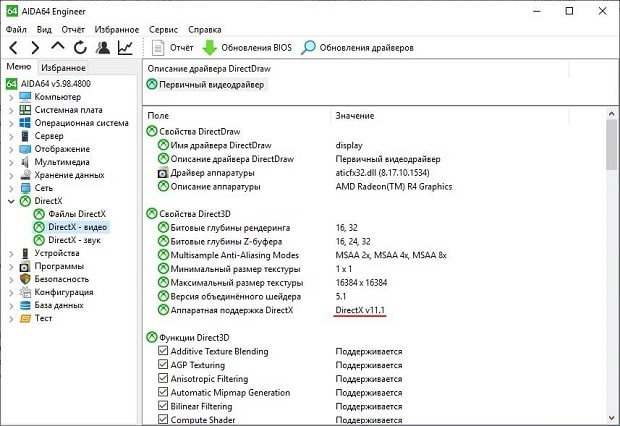Open the Файл menu
Viewport: 620px width, 426px height.
tap(16, 30)
